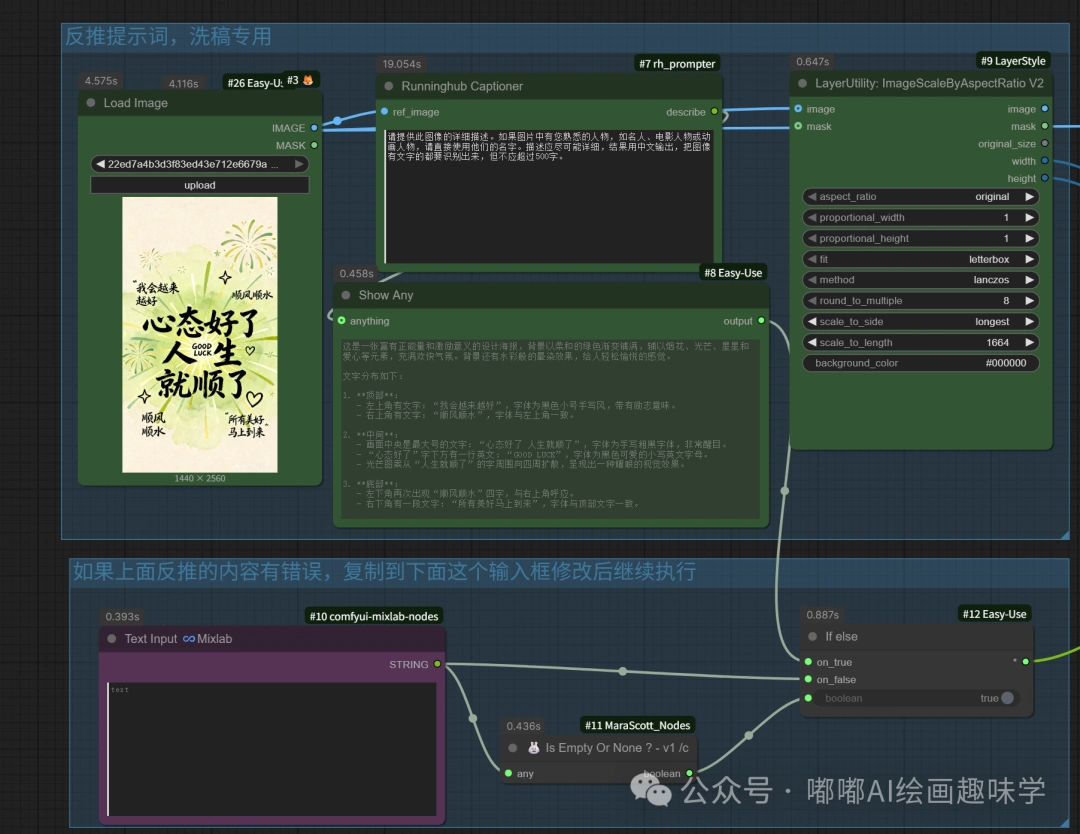Toggle the boolean switch in If else node
Screen dimensions: 1080x834
coord(1006,698)
